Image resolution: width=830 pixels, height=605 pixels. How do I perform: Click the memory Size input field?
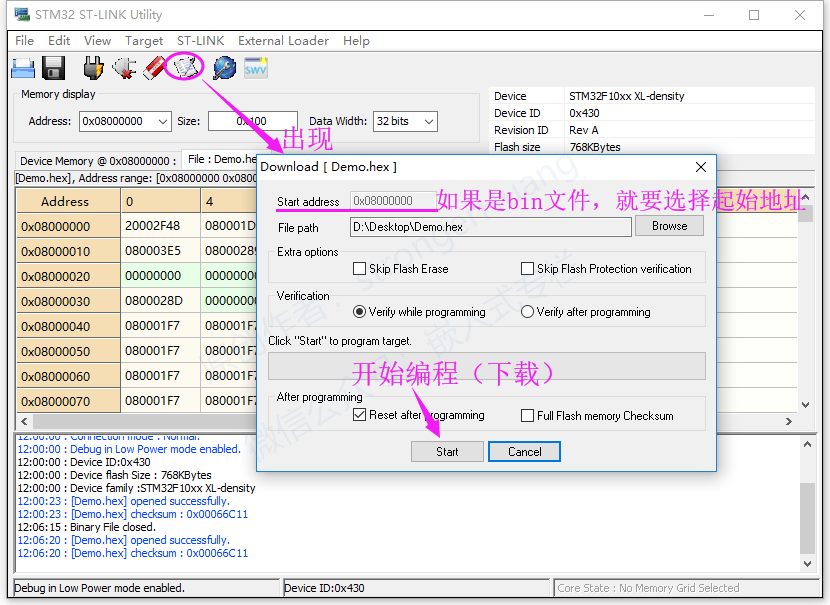(253, 121)
